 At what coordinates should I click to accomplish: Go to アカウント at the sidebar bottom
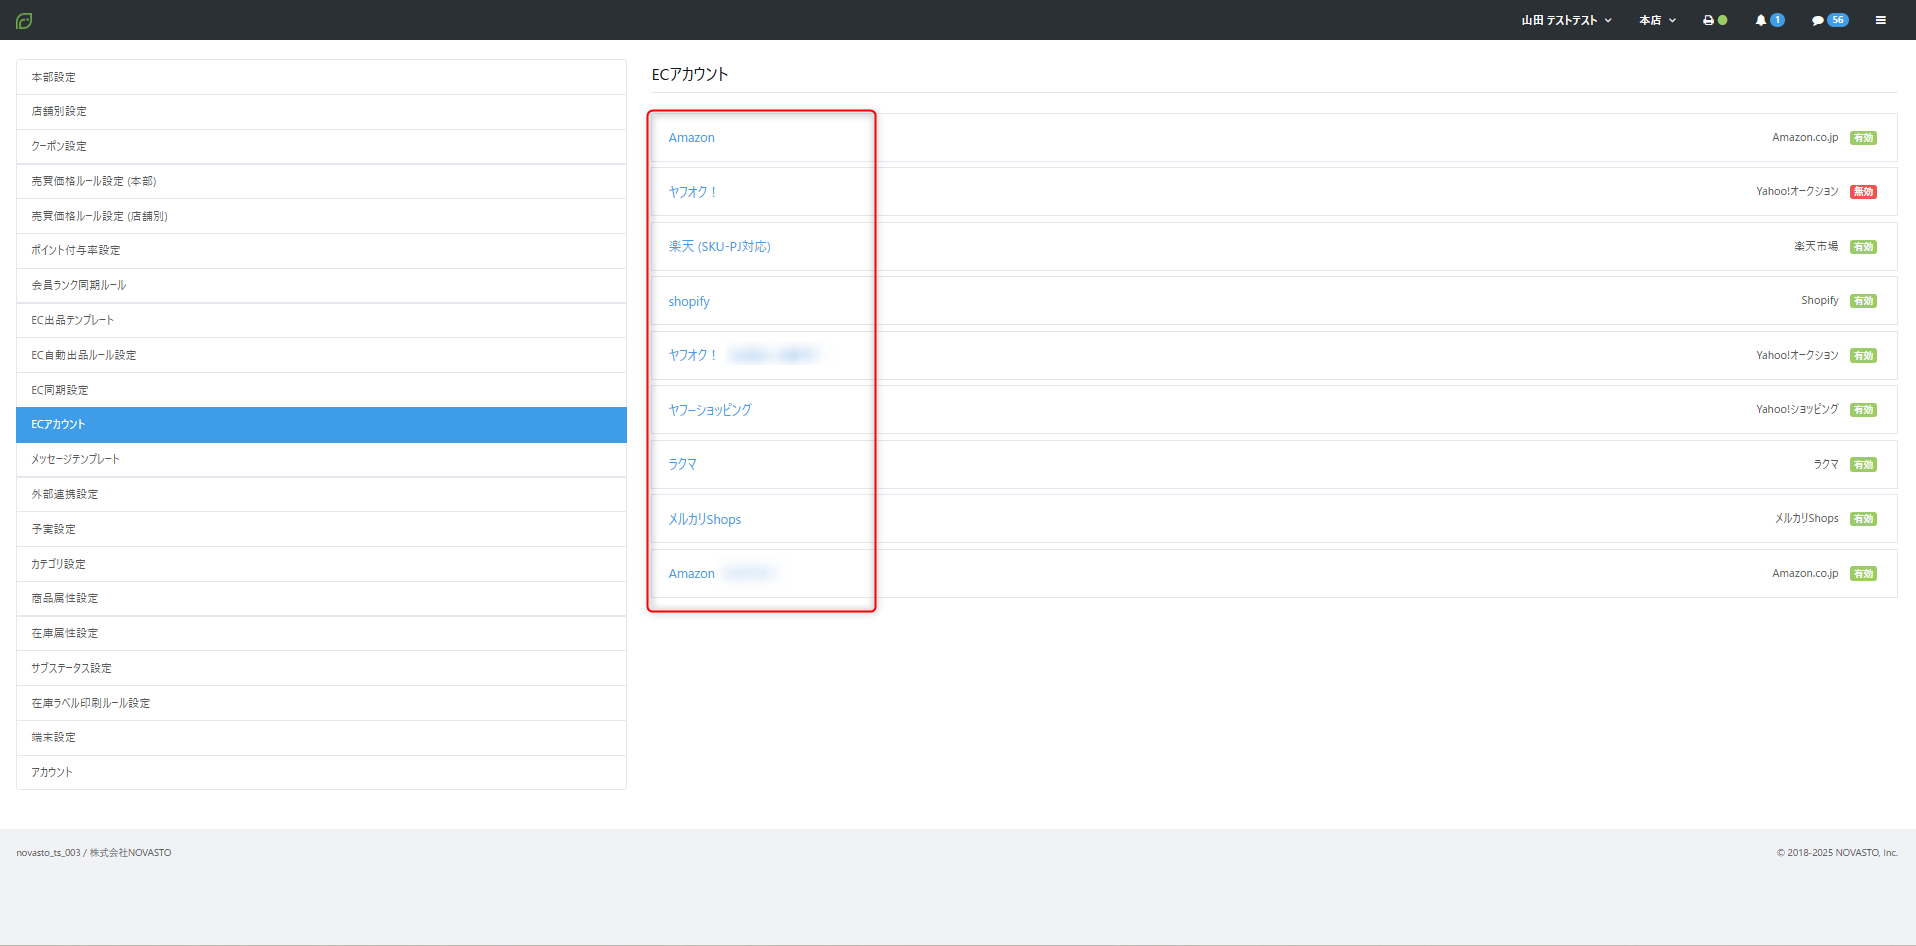(321, 772)
